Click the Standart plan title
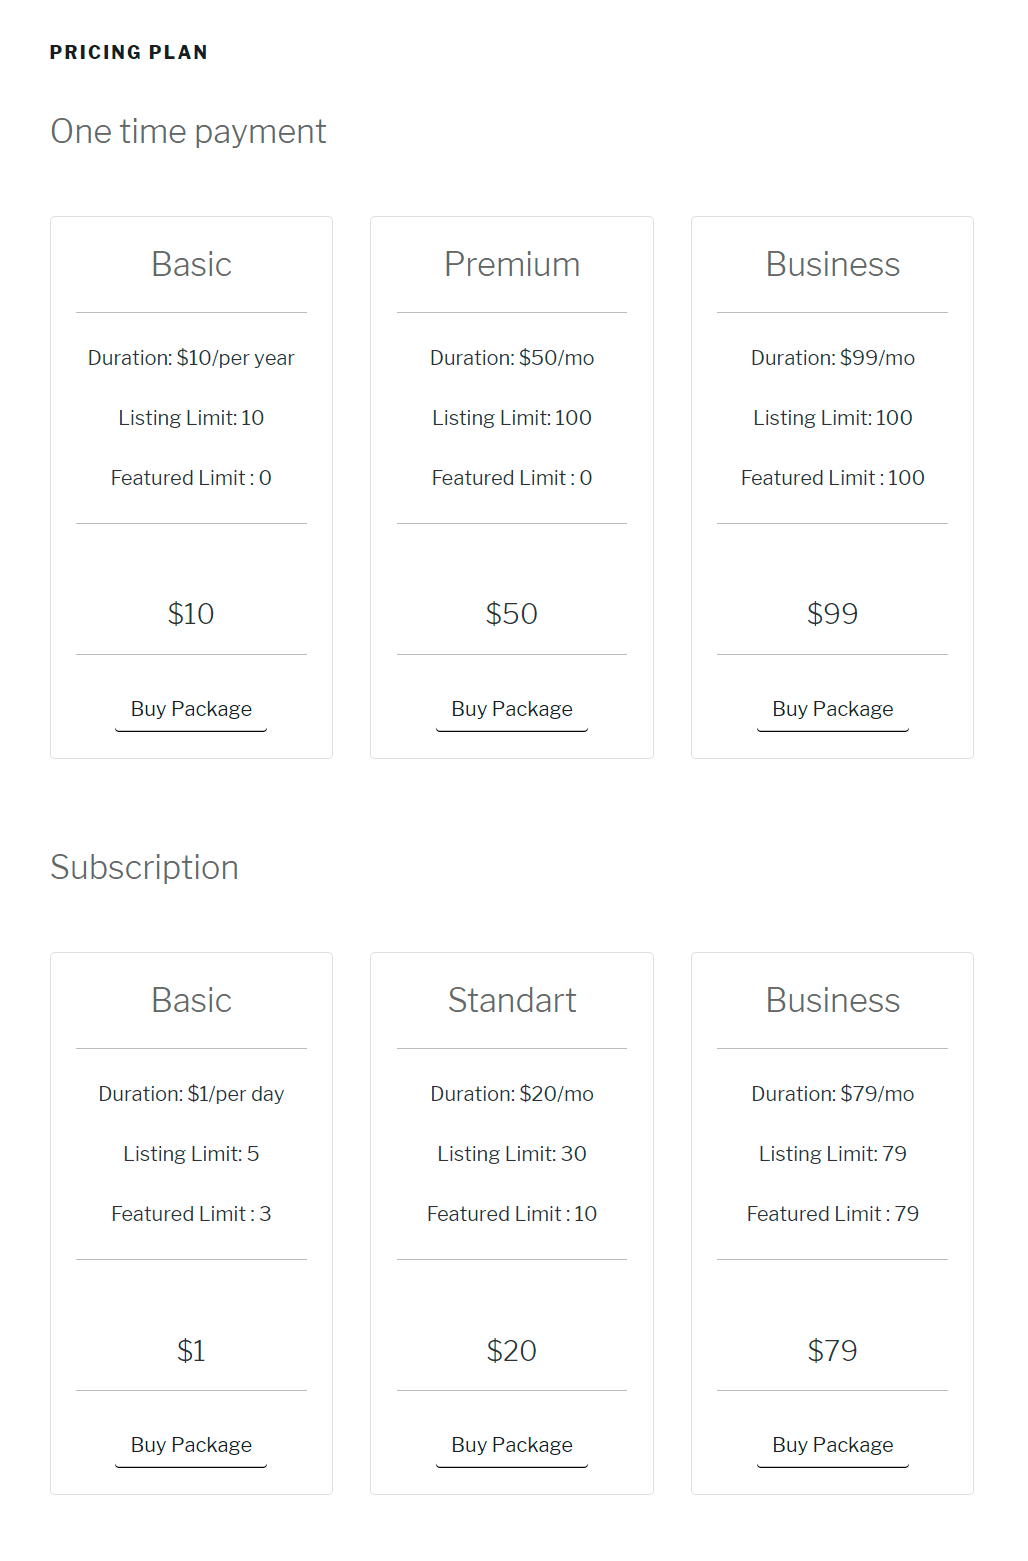The height and width of the screenshot is (1561, 1028). 511,1001
